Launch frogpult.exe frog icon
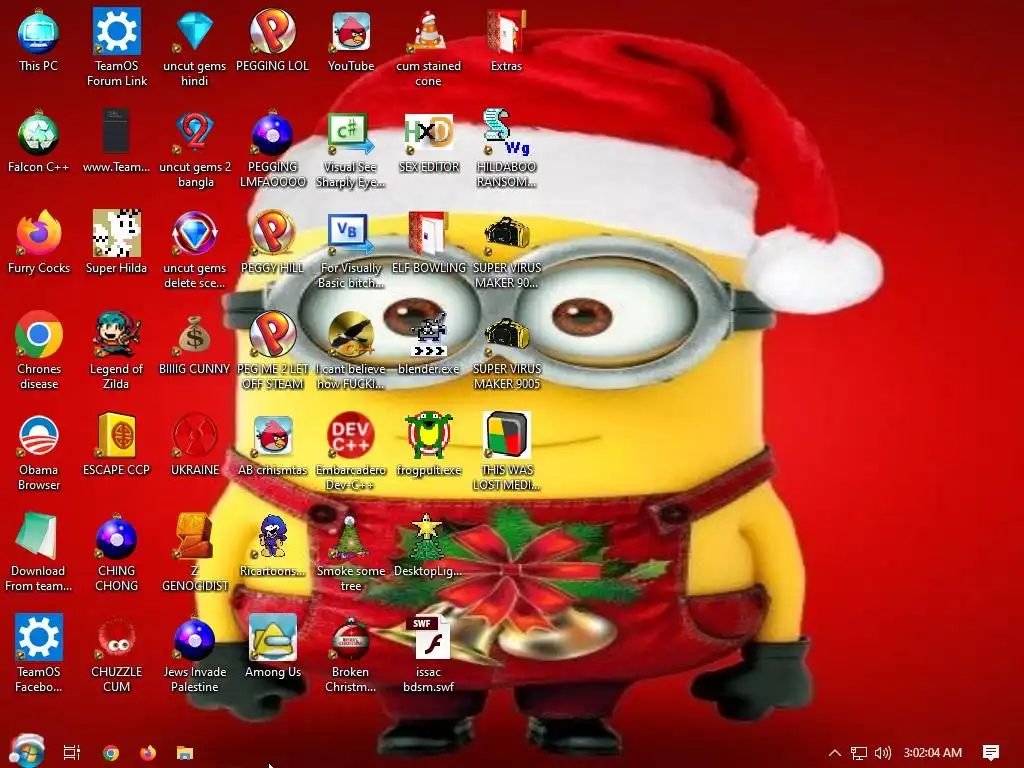Screen dimensions: 1024x768 (x=428, y=436)
